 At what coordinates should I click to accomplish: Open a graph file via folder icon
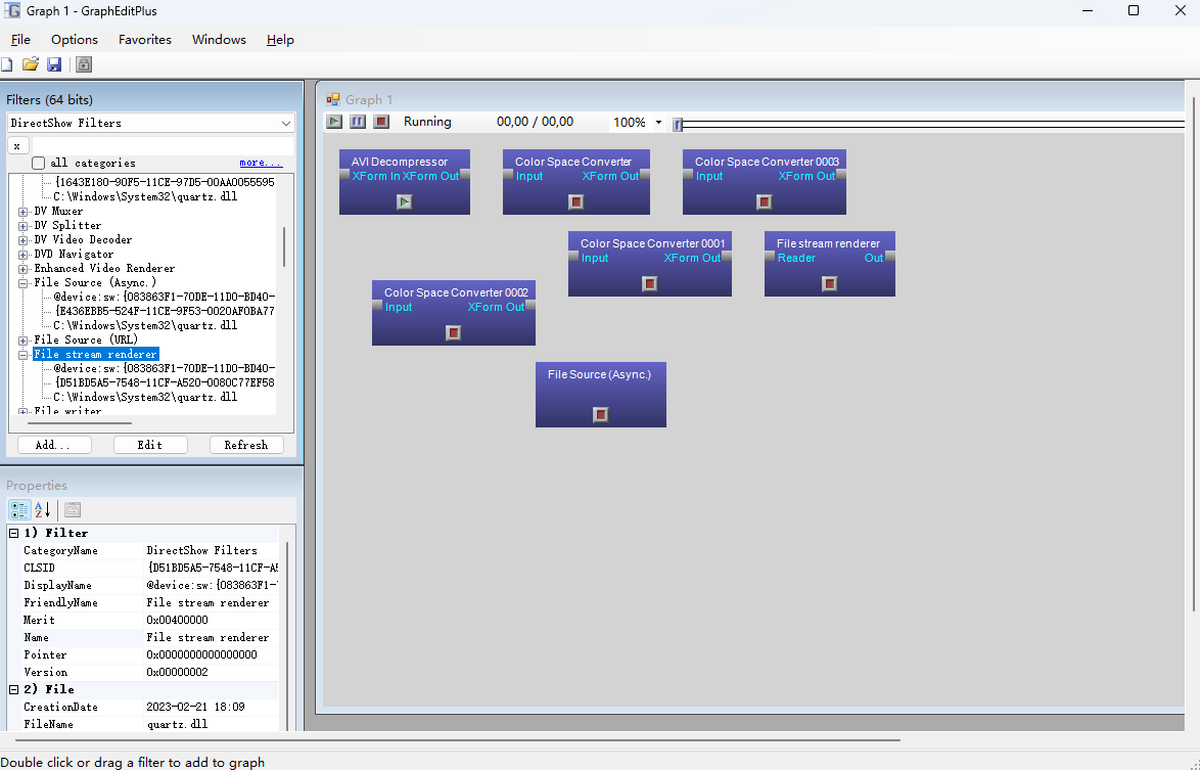pos(31,65)
